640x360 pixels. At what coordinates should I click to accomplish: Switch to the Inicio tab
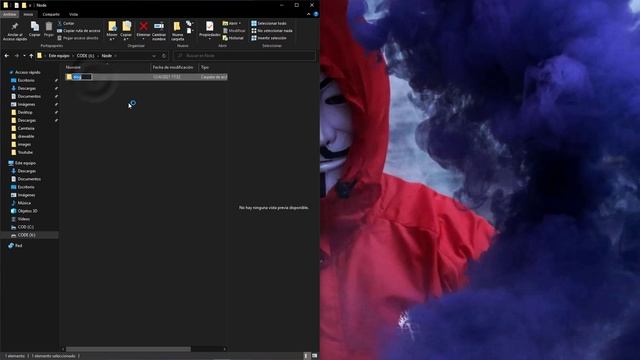(x=28, y=14)
